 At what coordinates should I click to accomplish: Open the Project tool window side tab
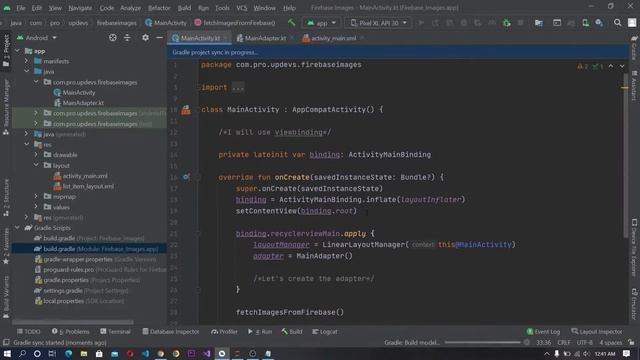6,51
